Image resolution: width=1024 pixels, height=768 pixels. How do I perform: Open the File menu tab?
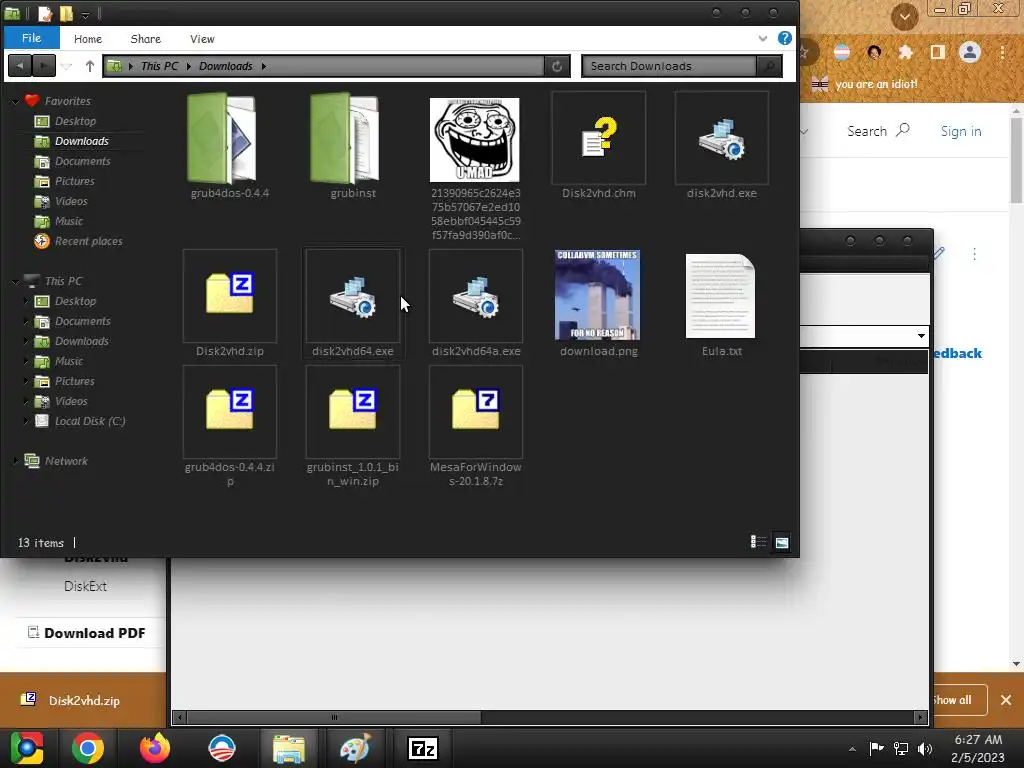[31, 38]
